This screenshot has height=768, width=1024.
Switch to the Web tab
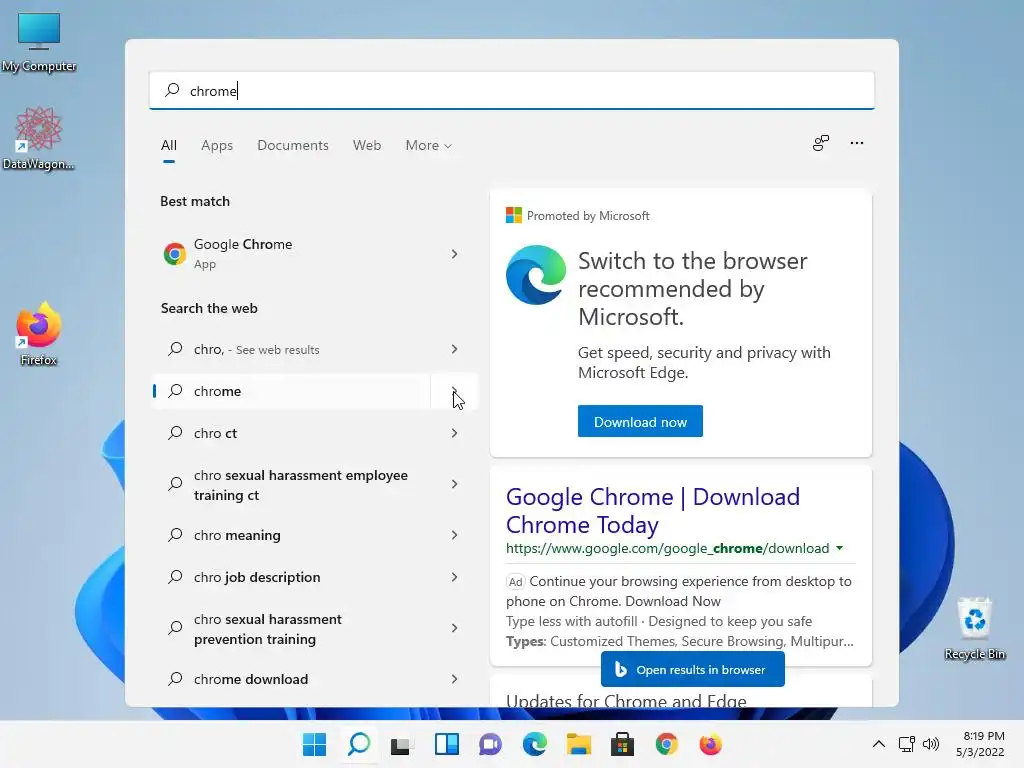[367, 146]
